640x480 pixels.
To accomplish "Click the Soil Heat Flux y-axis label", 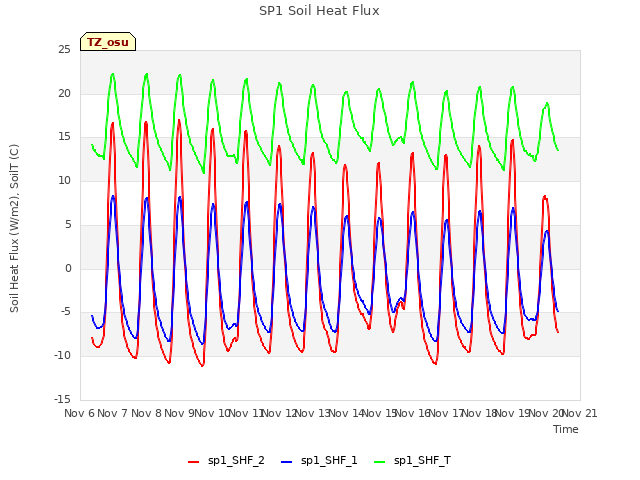I will [x=14, y=228].
